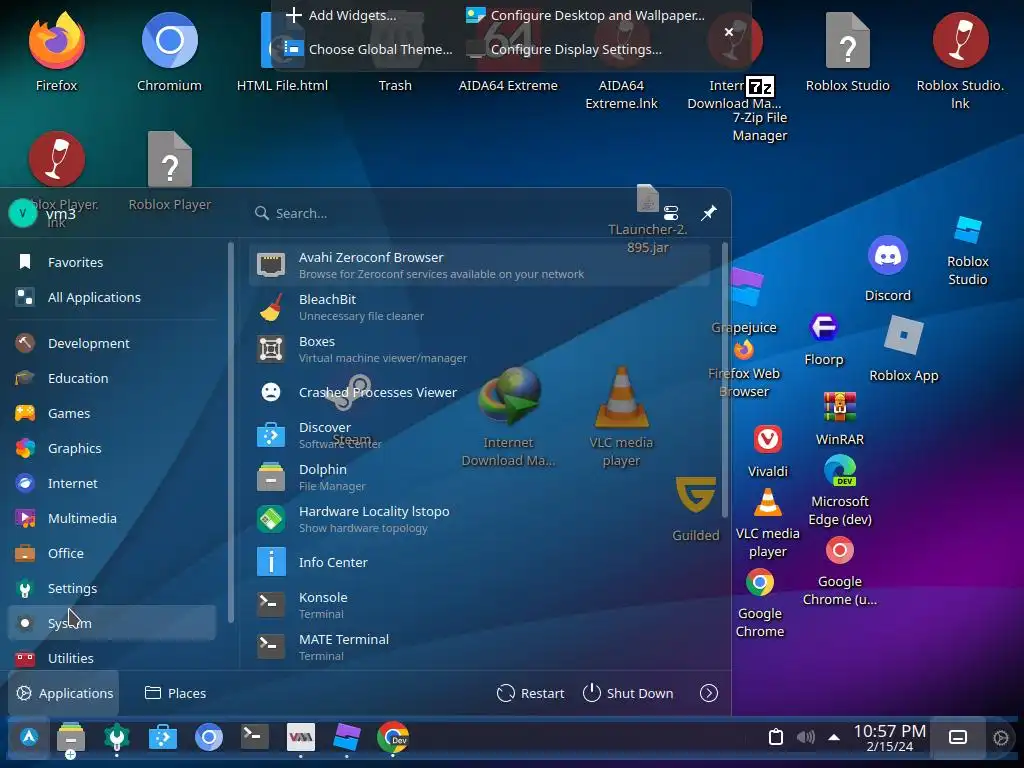This screenshot has width=1024, height=768.
Task: Open the VM manager taskbar icon
Action: coord(300,737)
